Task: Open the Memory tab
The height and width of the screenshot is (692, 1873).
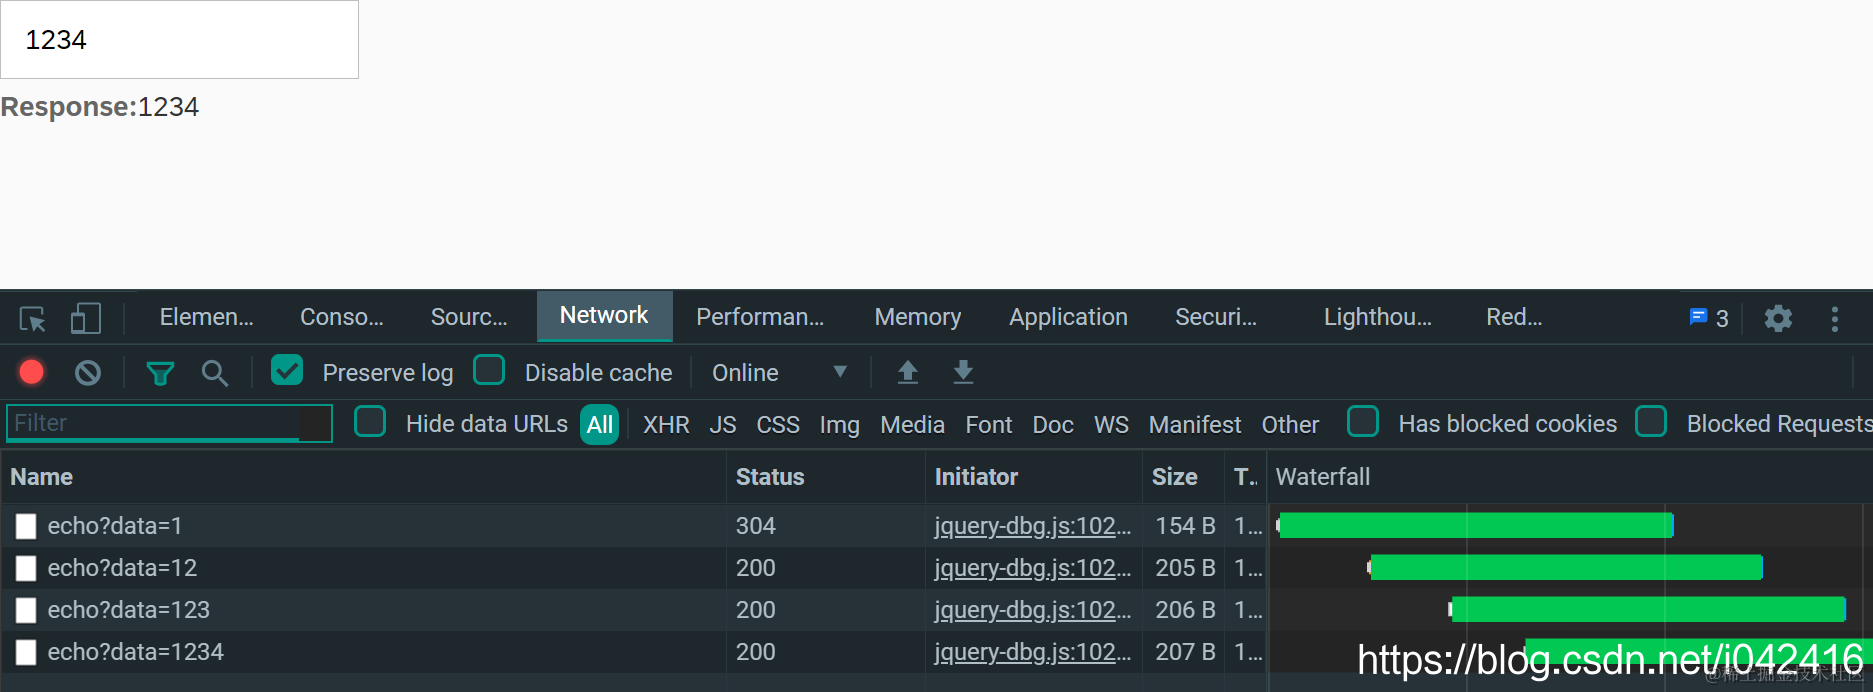Action: coord(918,317)
